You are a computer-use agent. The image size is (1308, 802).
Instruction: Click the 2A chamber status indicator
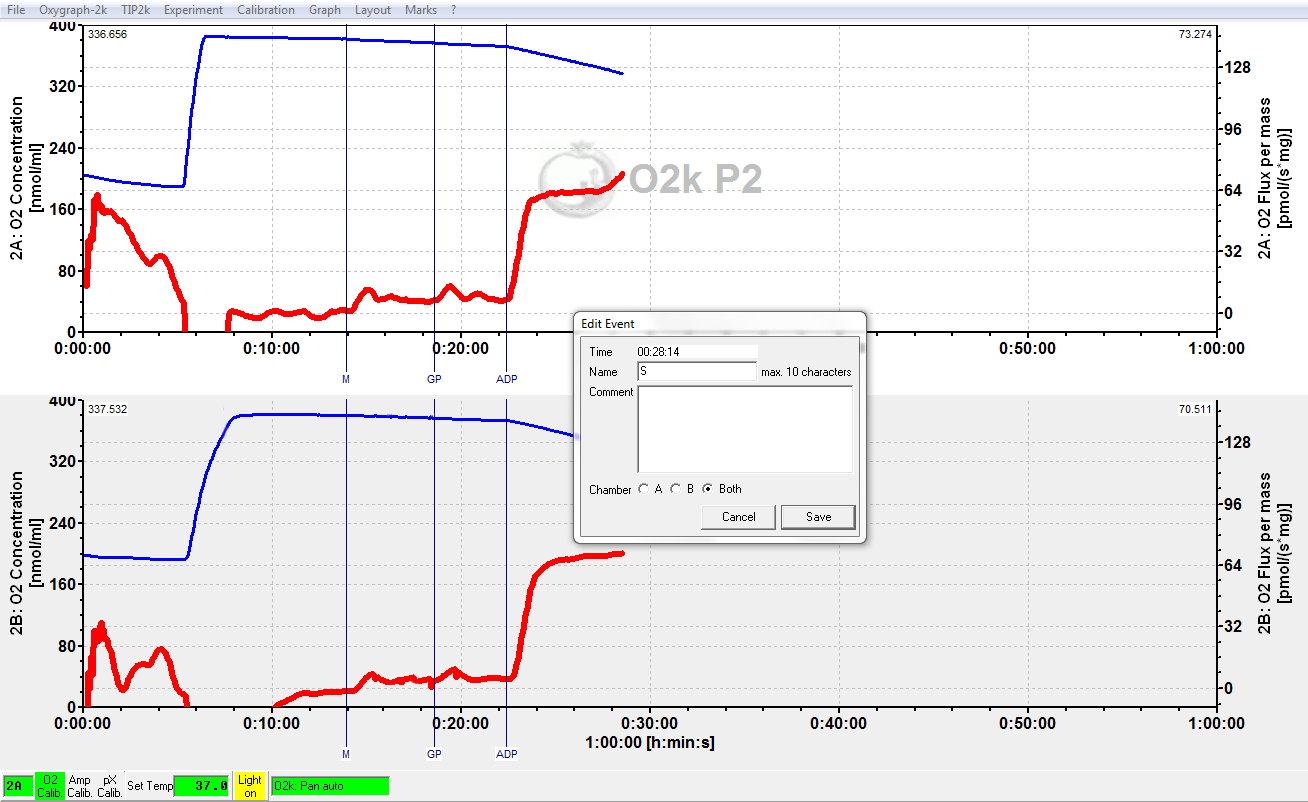[x=18, y=786]
